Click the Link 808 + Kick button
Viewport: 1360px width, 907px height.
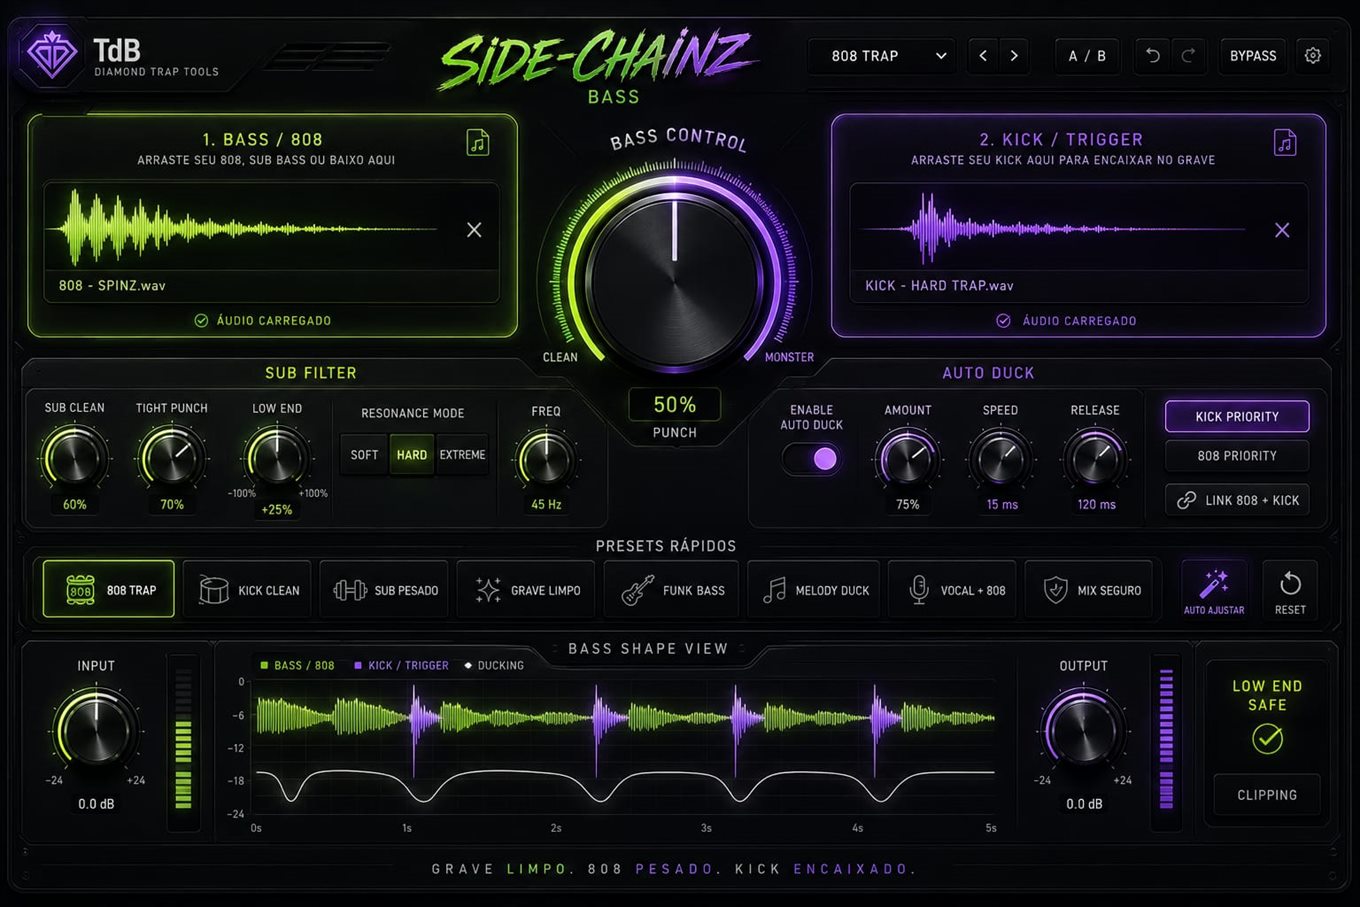pos(1237,500)
